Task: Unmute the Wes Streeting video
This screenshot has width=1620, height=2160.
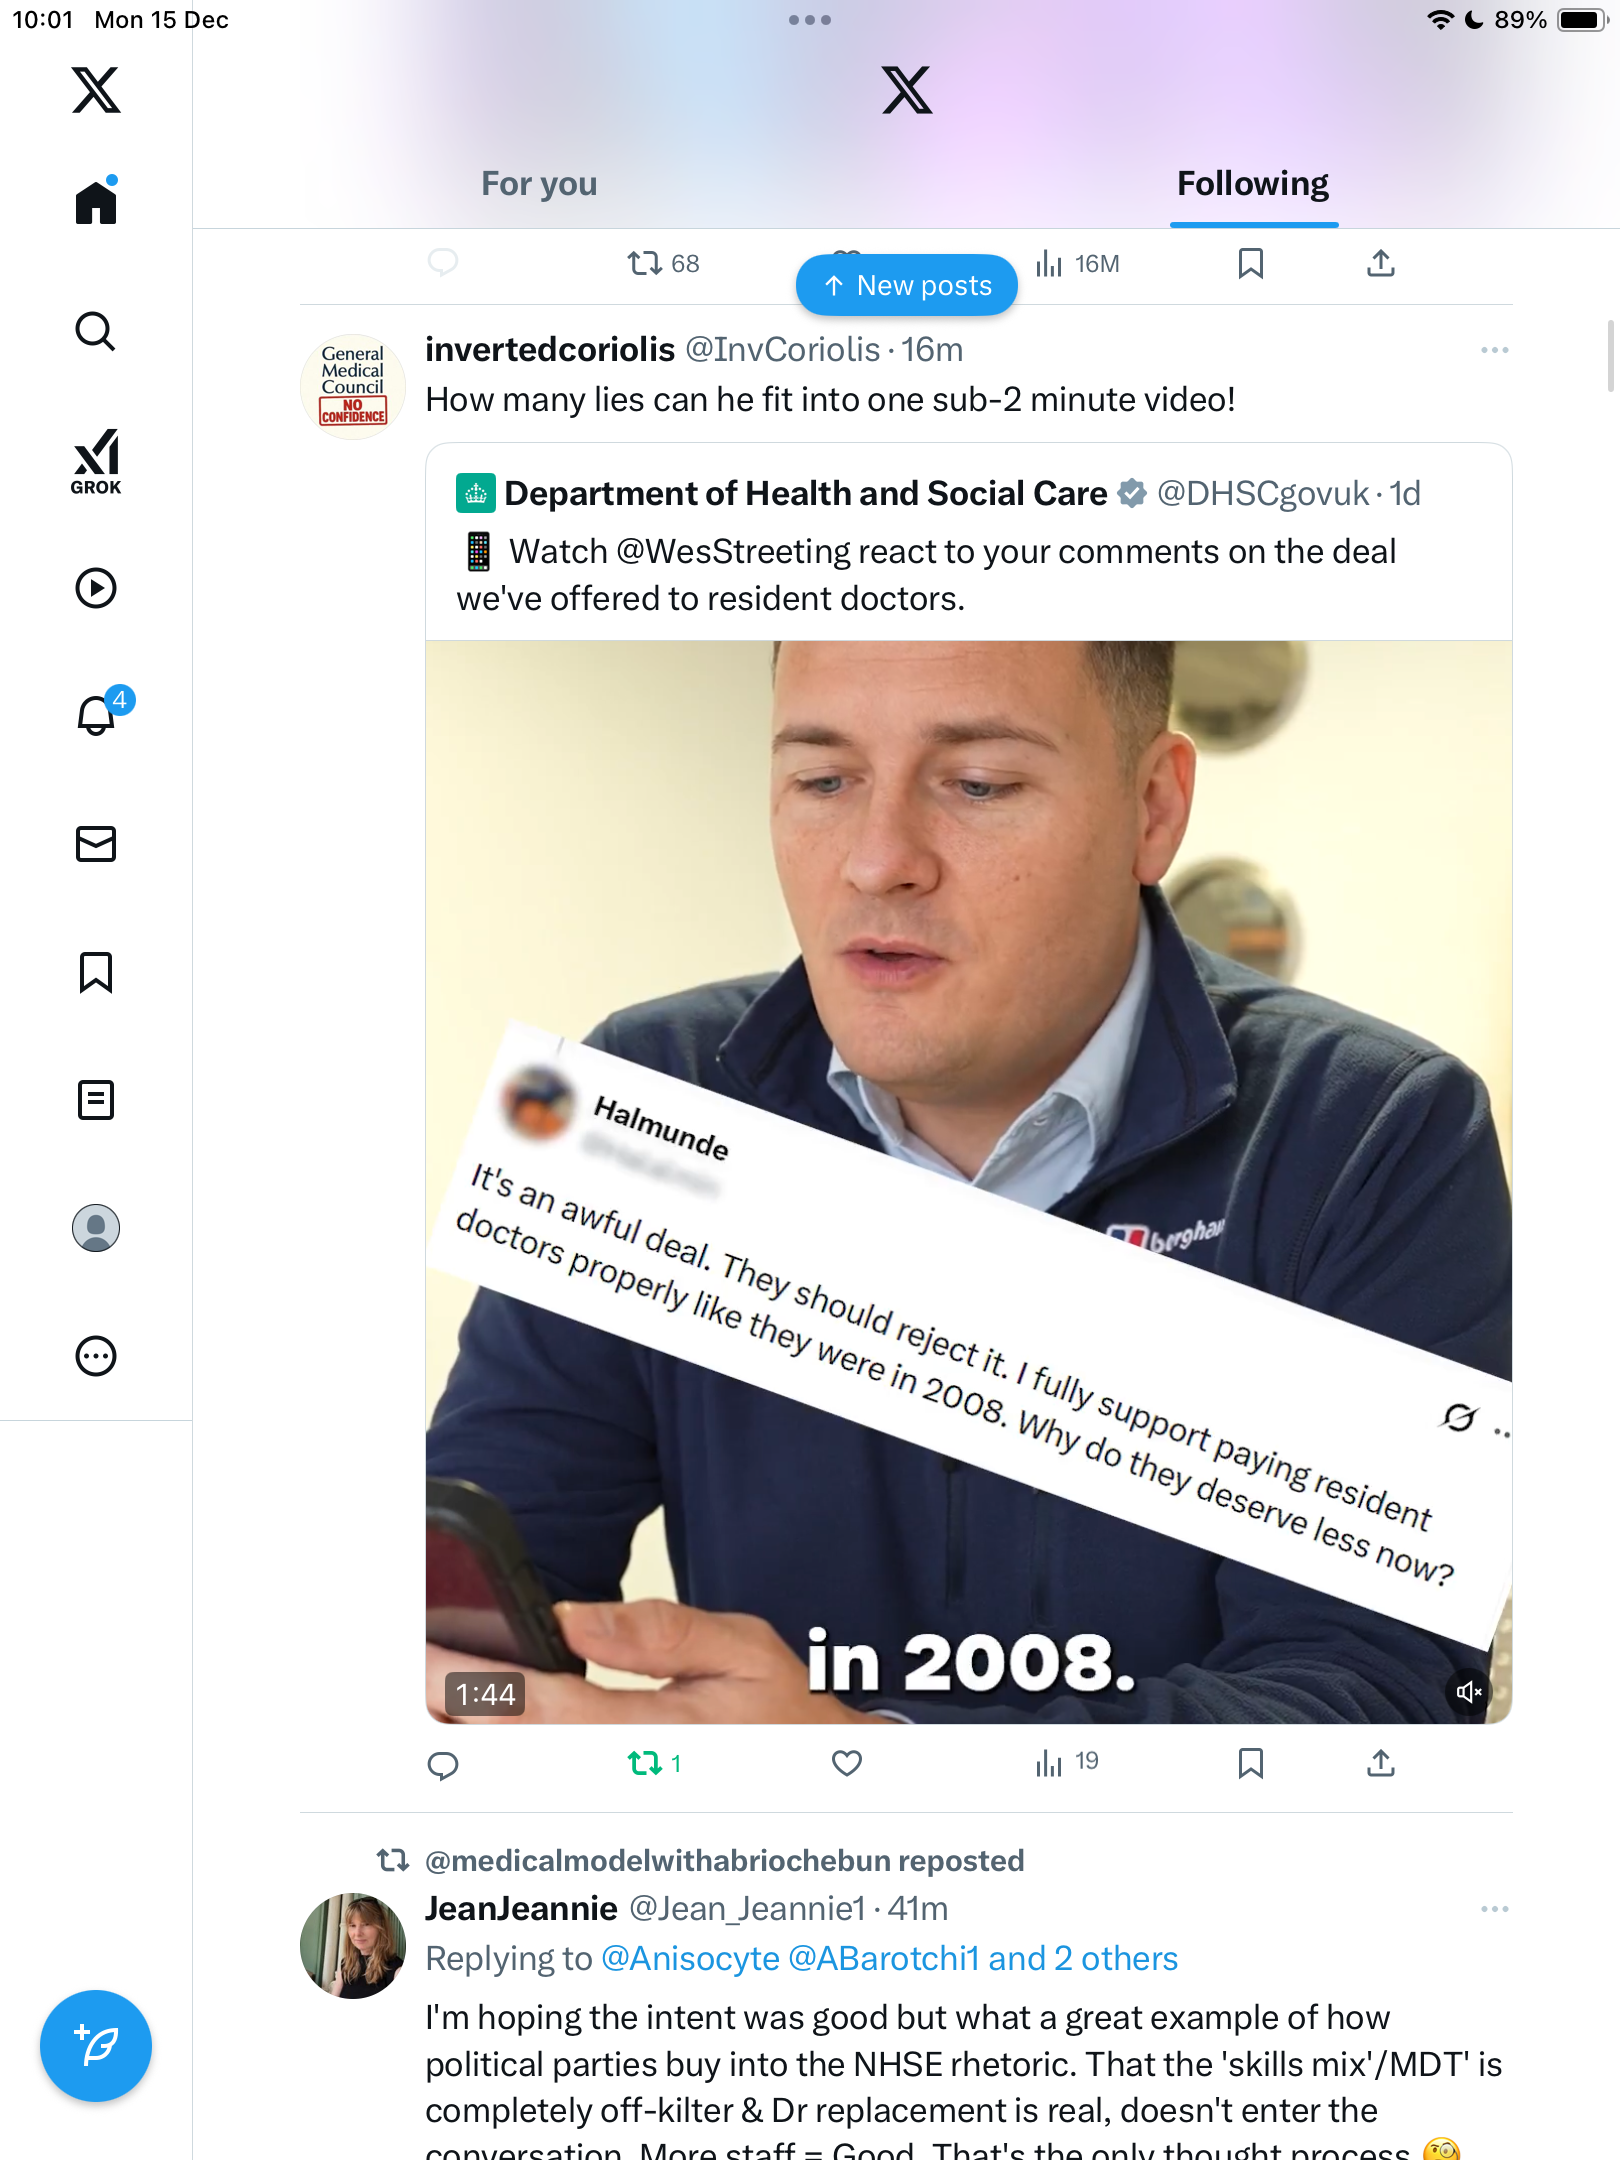Action: 1468,1692
